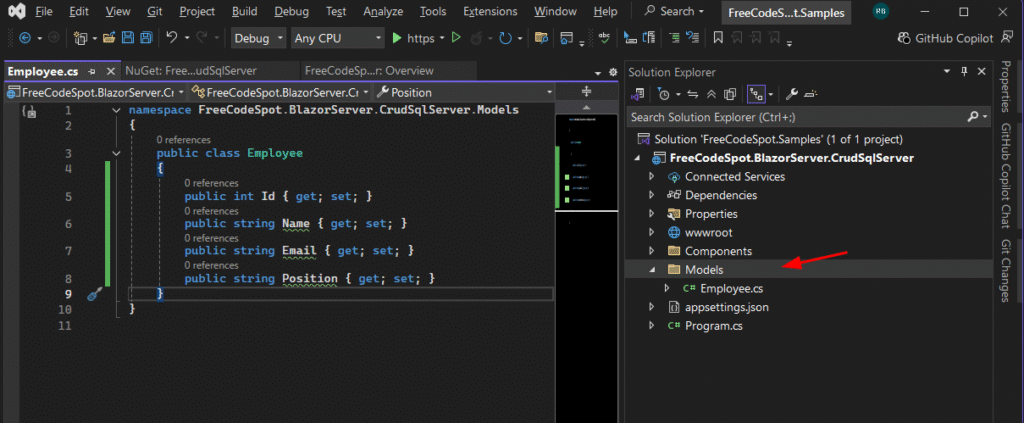1024x423 pixels.
Task: Toggle pin on the Employee.cs tab
Action: pyautogui.click(x=92, y=71)
